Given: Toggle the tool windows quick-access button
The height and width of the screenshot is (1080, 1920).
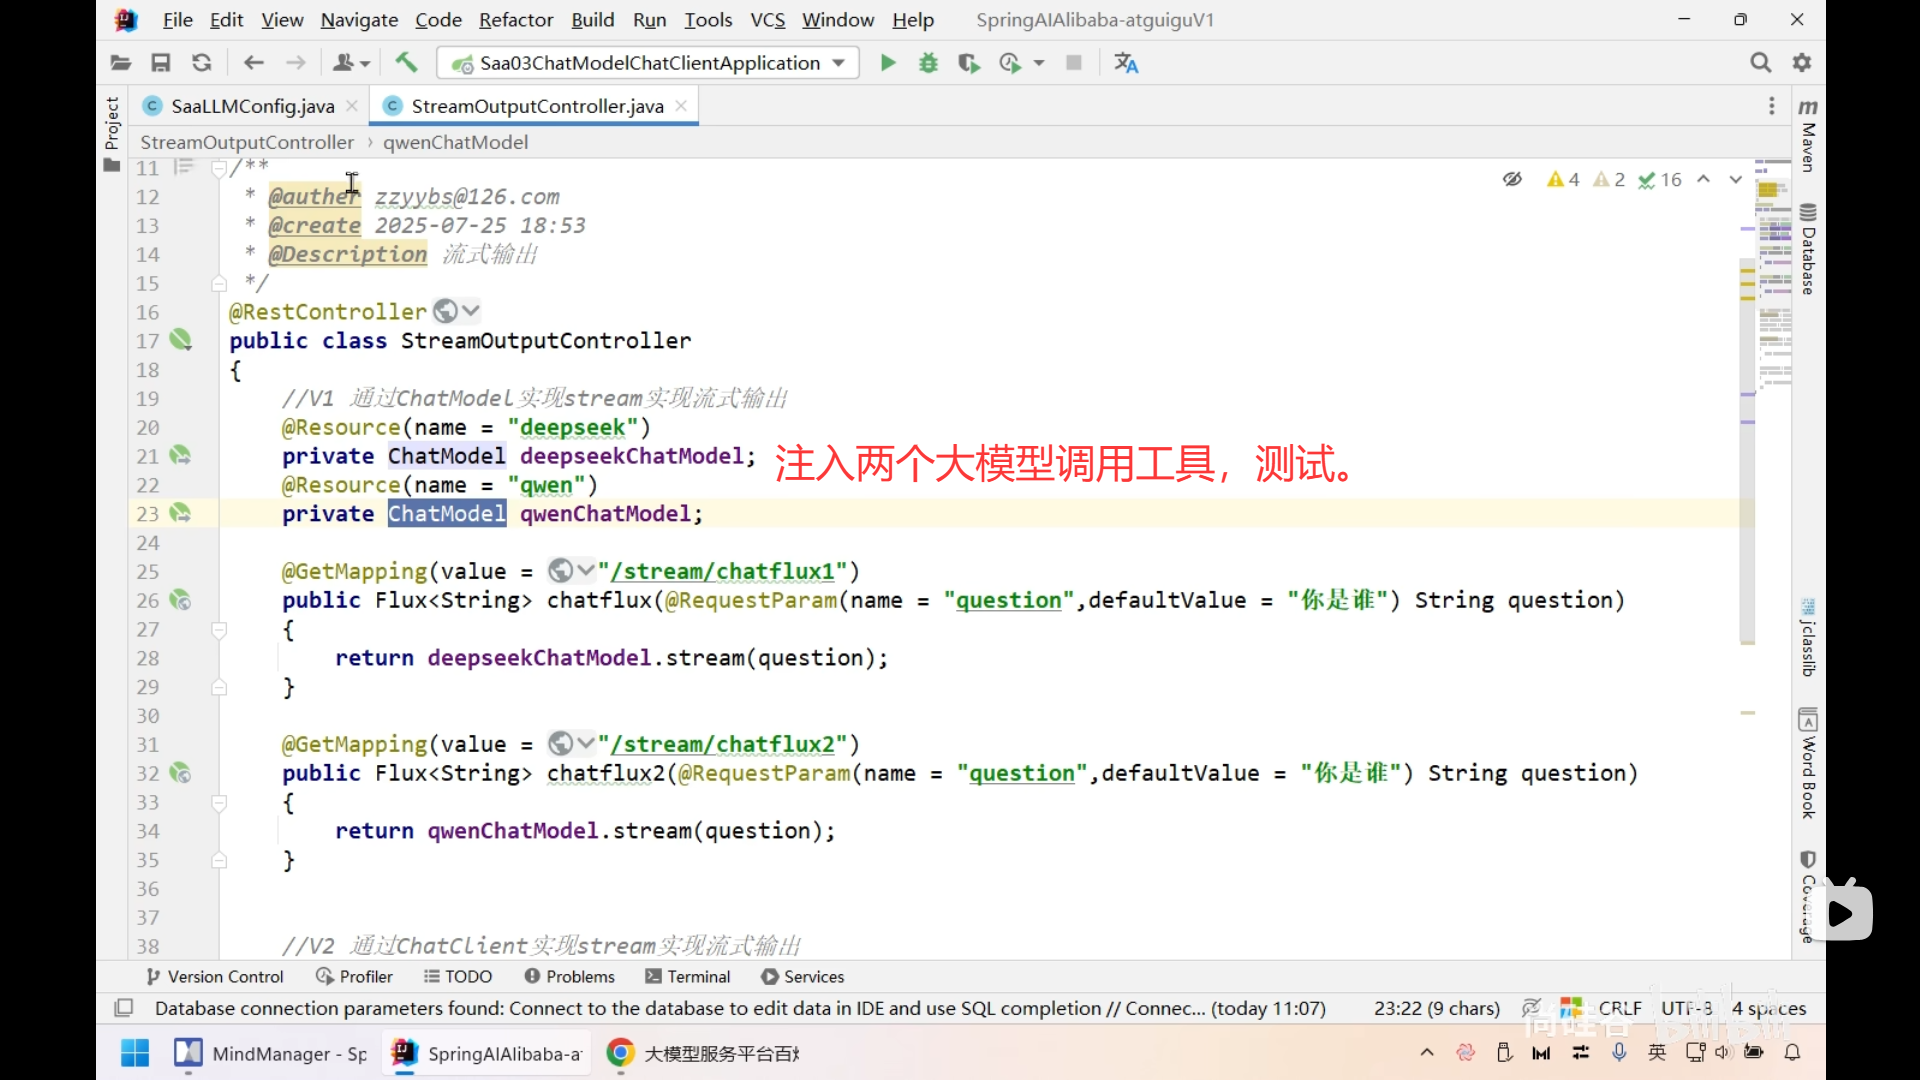Looking at the screenshot, I should 124,1008.
